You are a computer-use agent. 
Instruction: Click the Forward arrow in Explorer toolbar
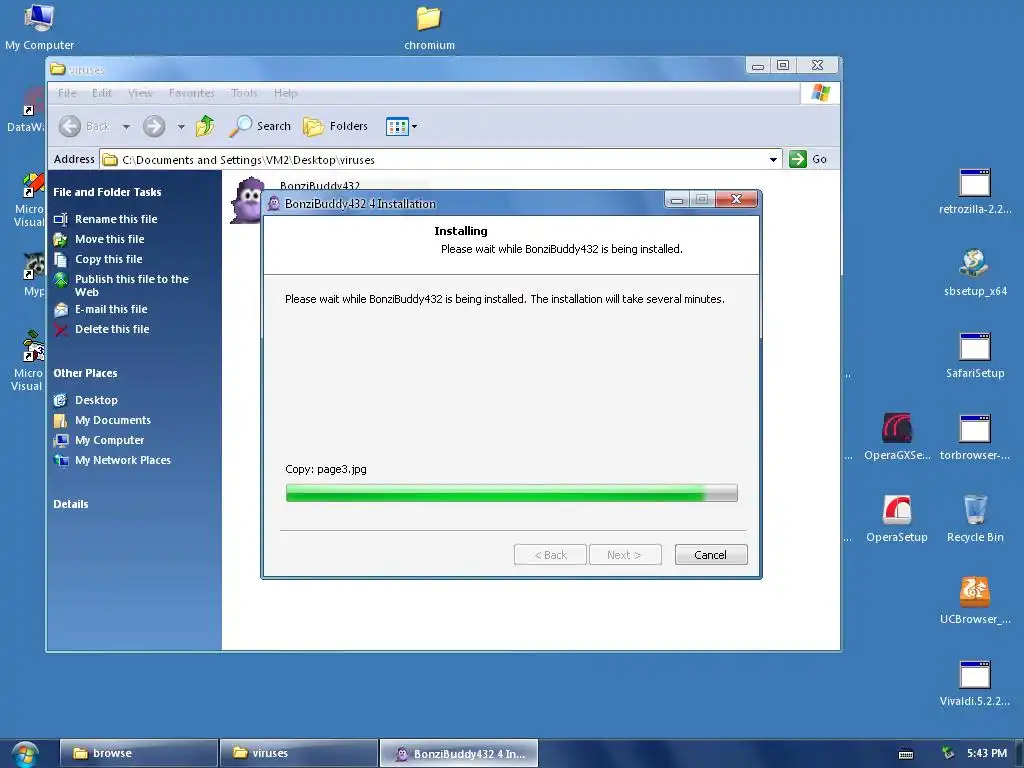[154, 126]
